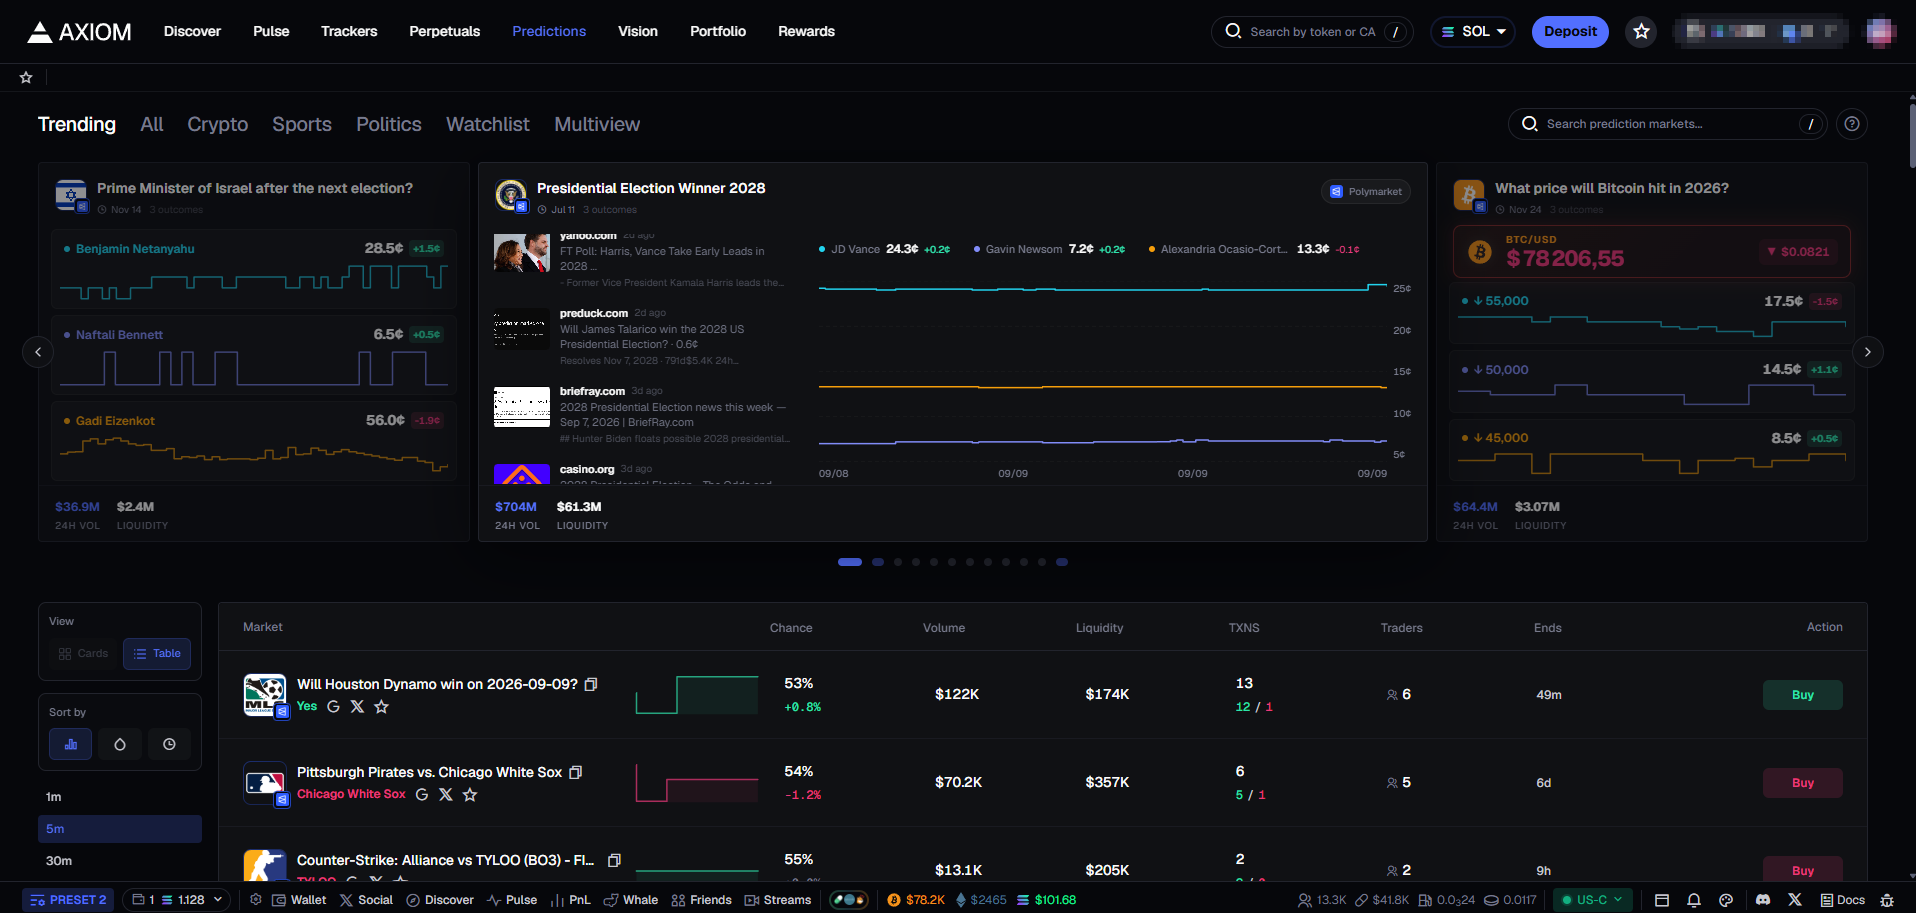Sort markets by volume bar-chart icon

70,744
